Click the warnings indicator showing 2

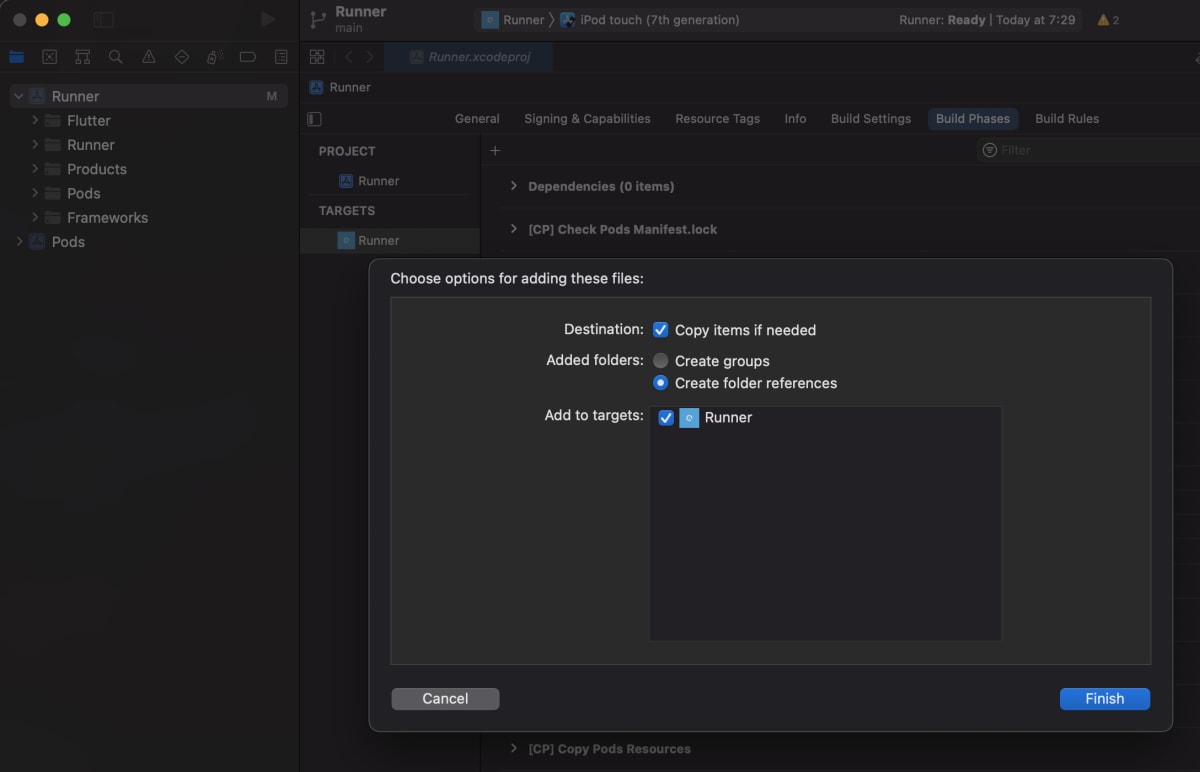click(1108, 20)
